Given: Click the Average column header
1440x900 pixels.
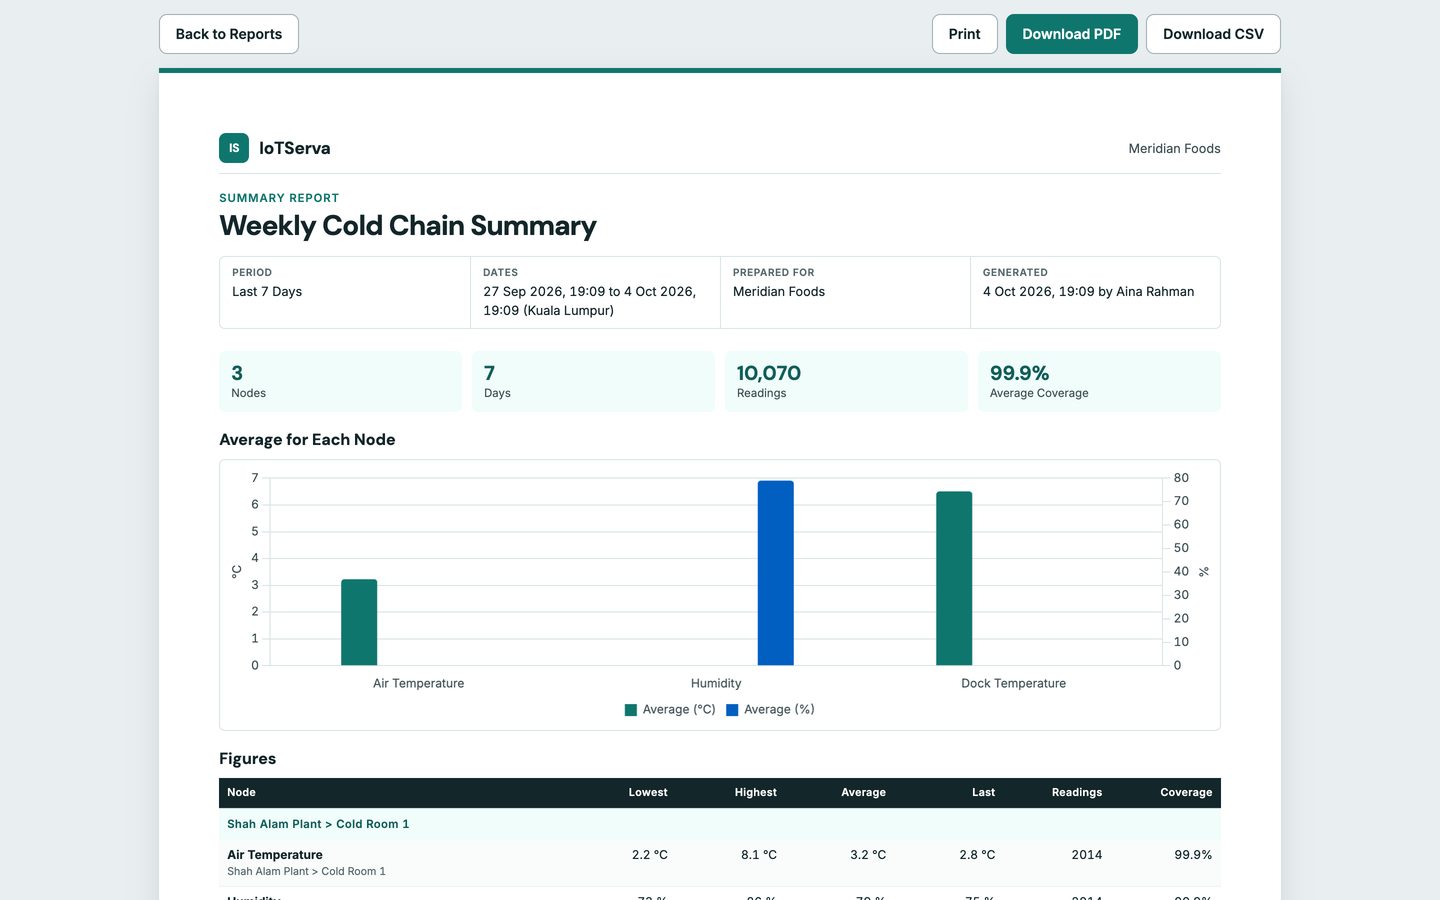Looking at the screenshot, I should (x=864, y=793).
